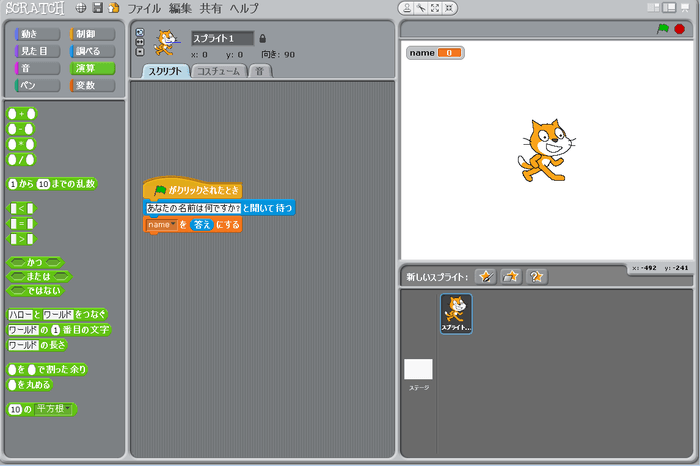Select the shrink sprite tool
This screenshot has width=700, height=466.
(x=449, y=8)
